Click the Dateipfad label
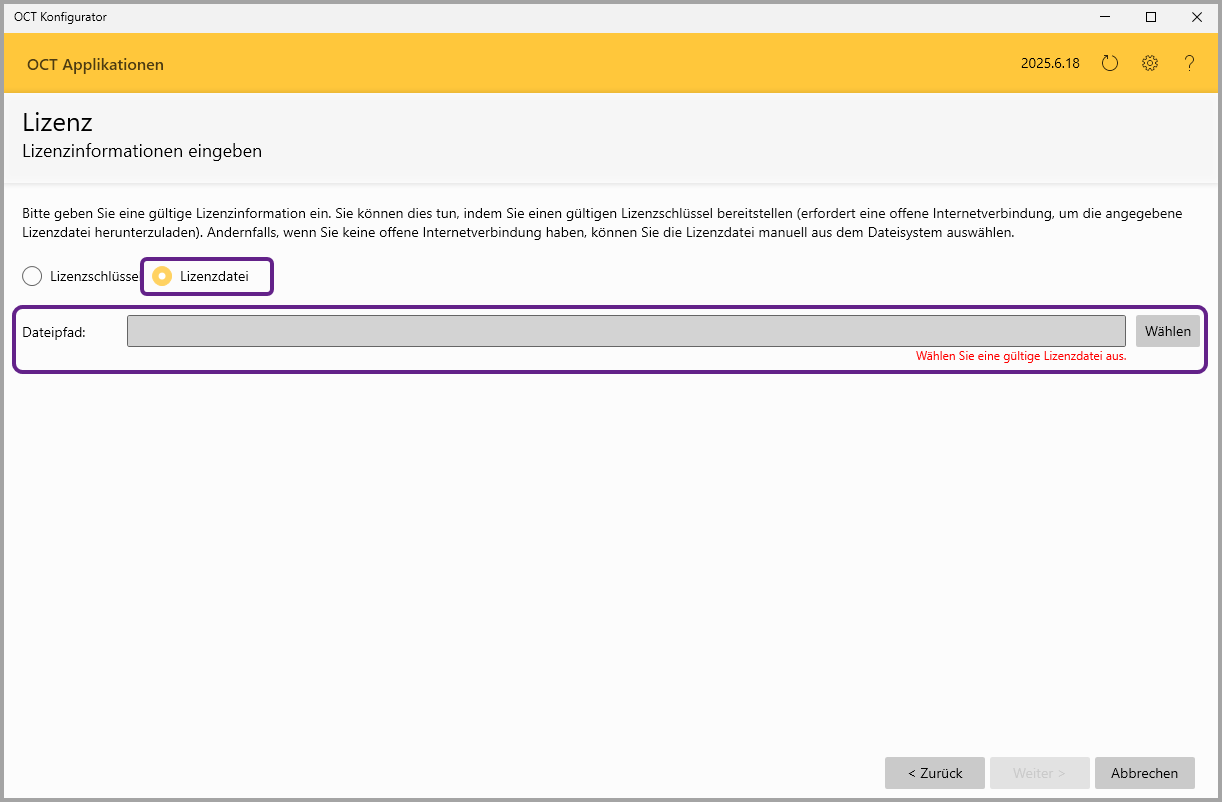1222x802 pixels. coord(54,332)
